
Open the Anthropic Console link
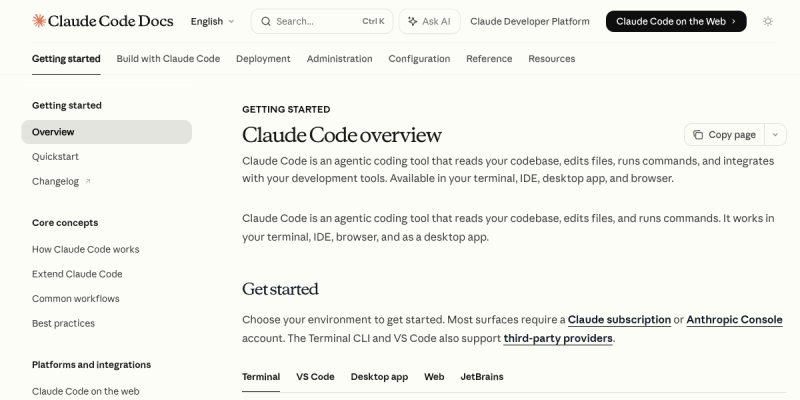[734, 320]
